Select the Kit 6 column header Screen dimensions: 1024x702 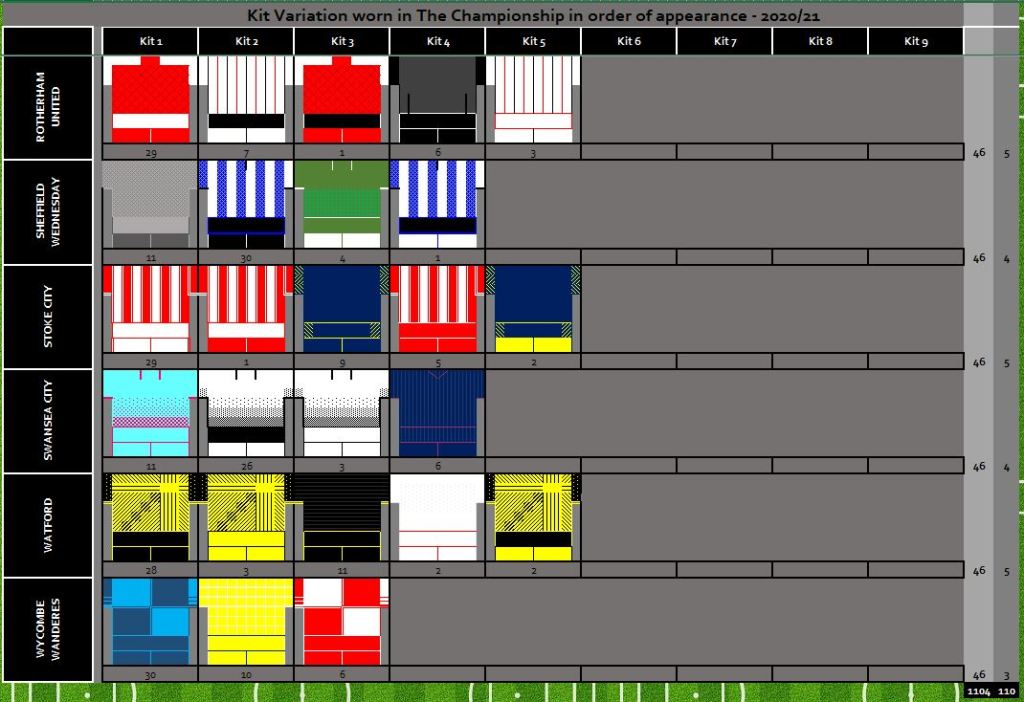628,41
